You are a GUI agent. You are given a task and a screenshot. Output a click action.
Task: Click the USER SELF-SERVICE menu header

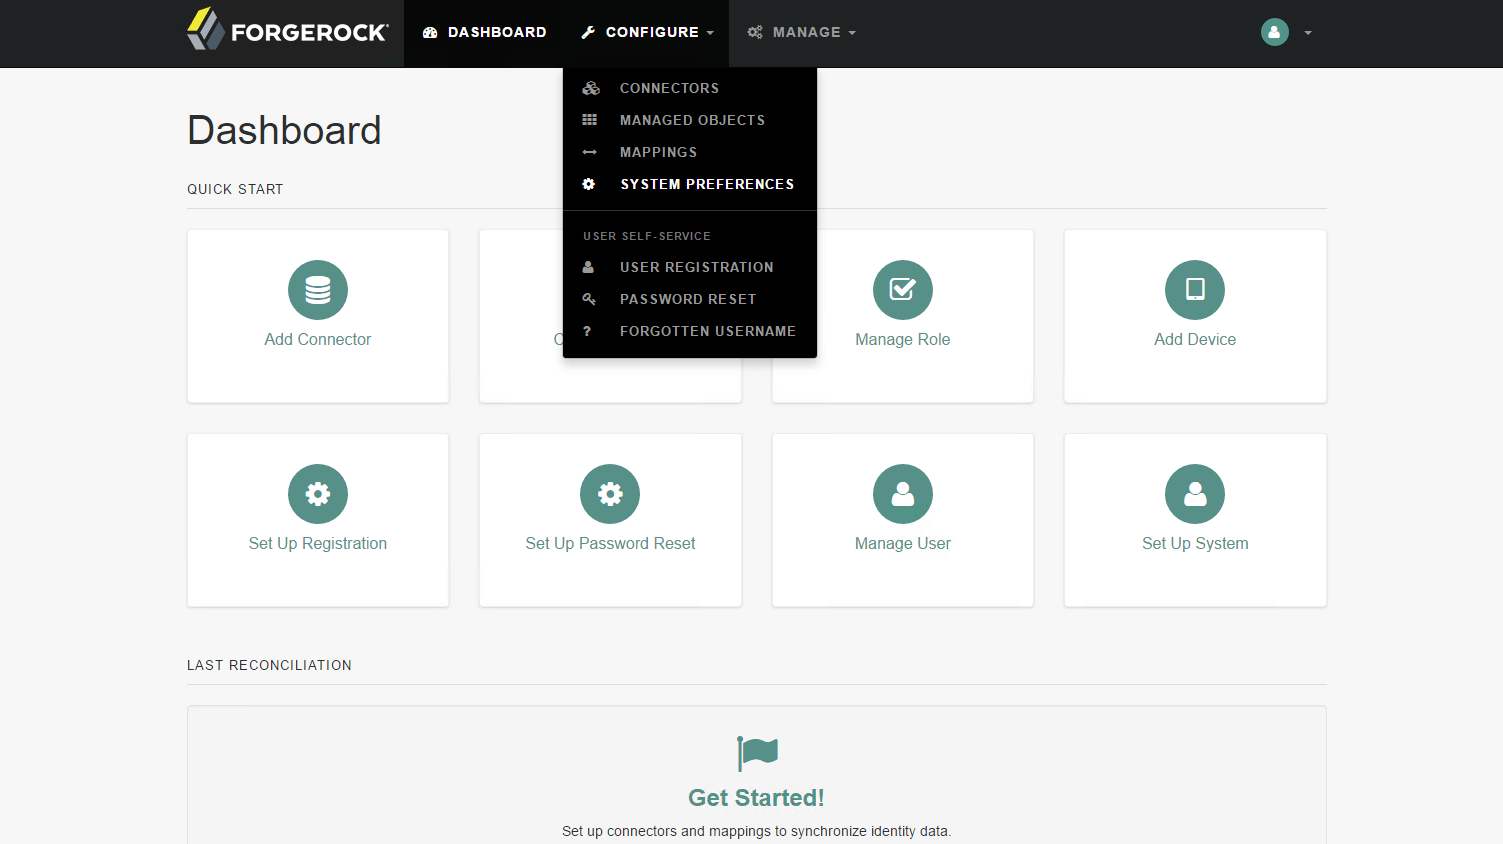647,236
